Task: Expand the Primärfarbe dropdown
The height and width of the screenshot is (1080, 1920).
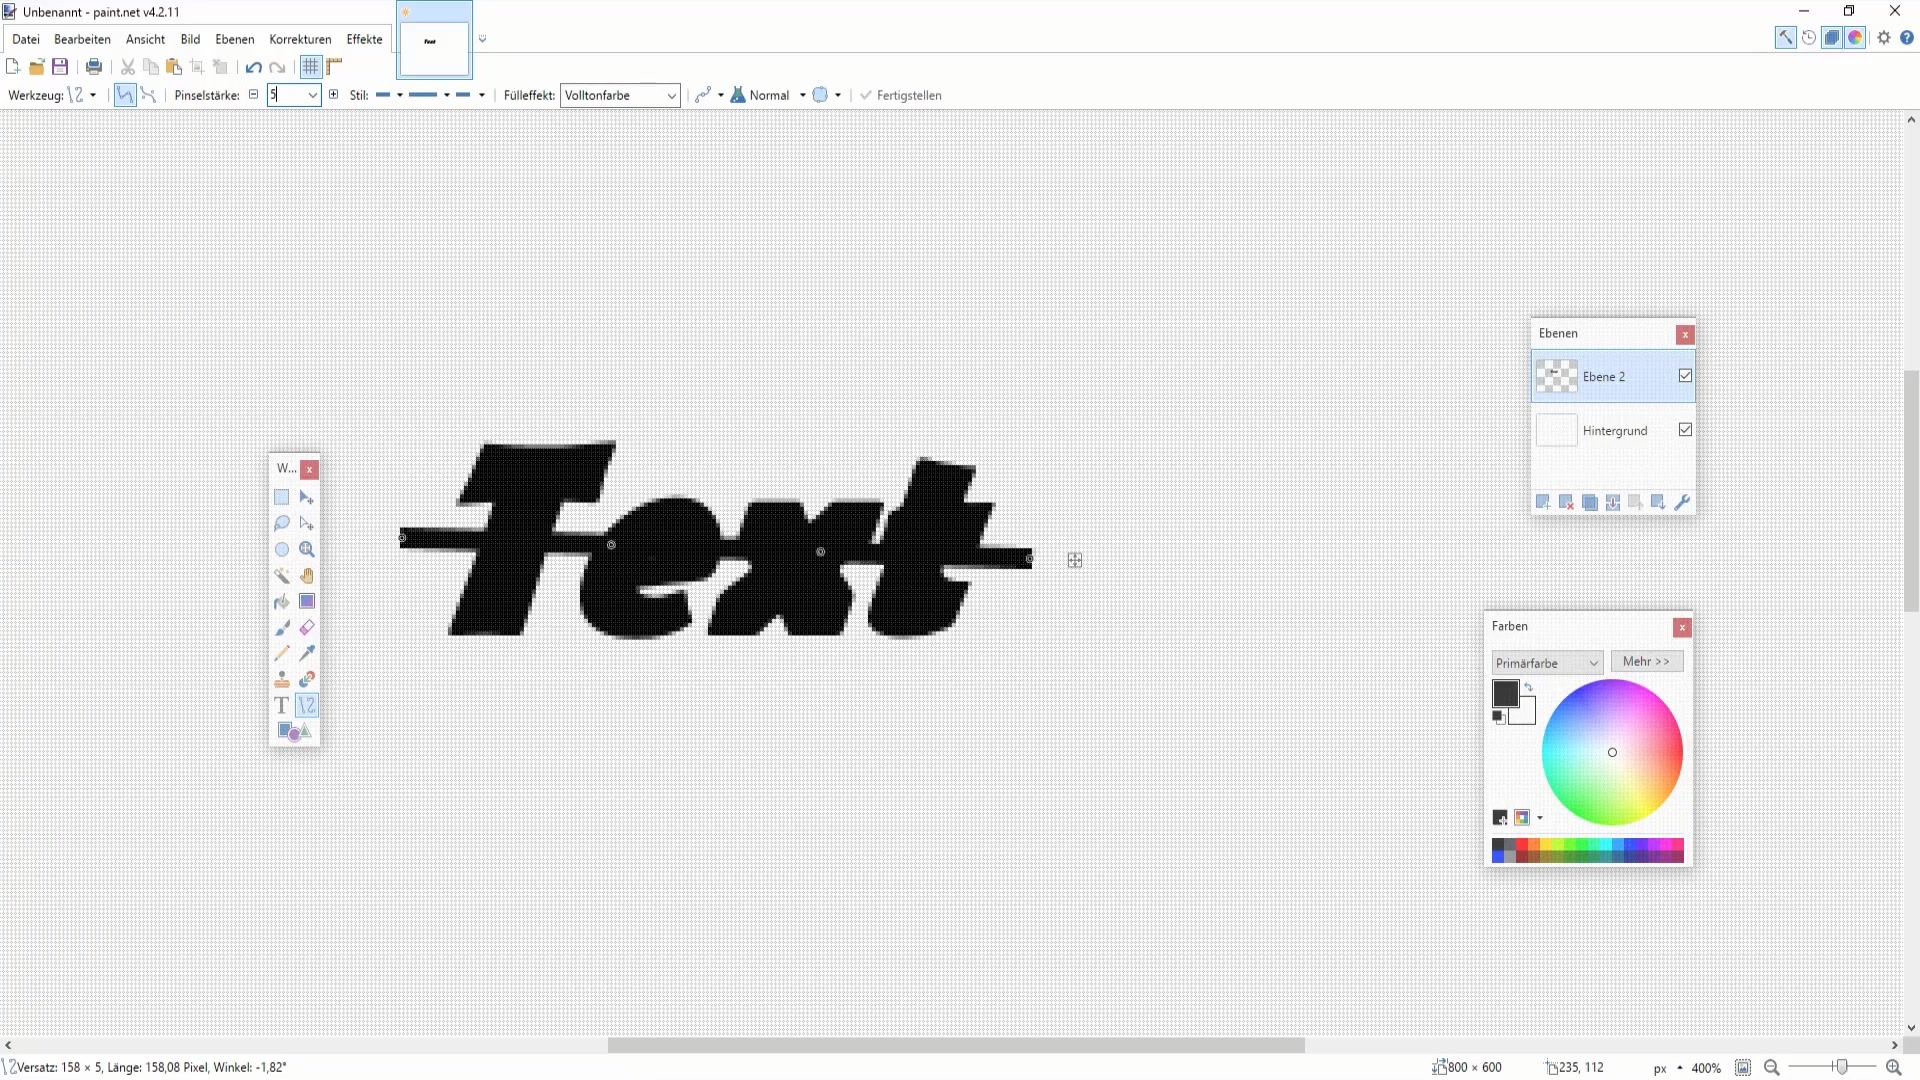Action: pos(1547,663)
